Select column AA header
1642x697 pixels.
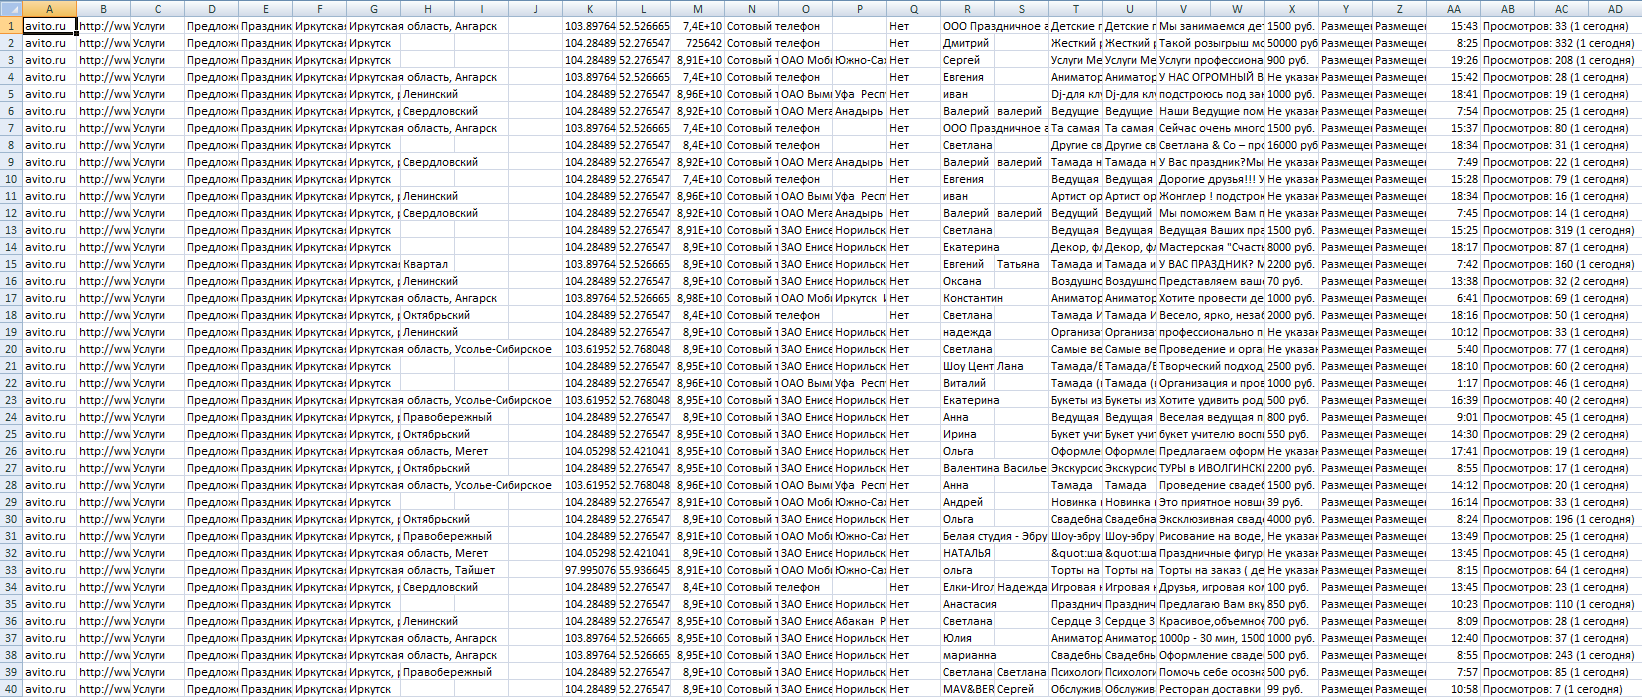[x=1453, y=9]
